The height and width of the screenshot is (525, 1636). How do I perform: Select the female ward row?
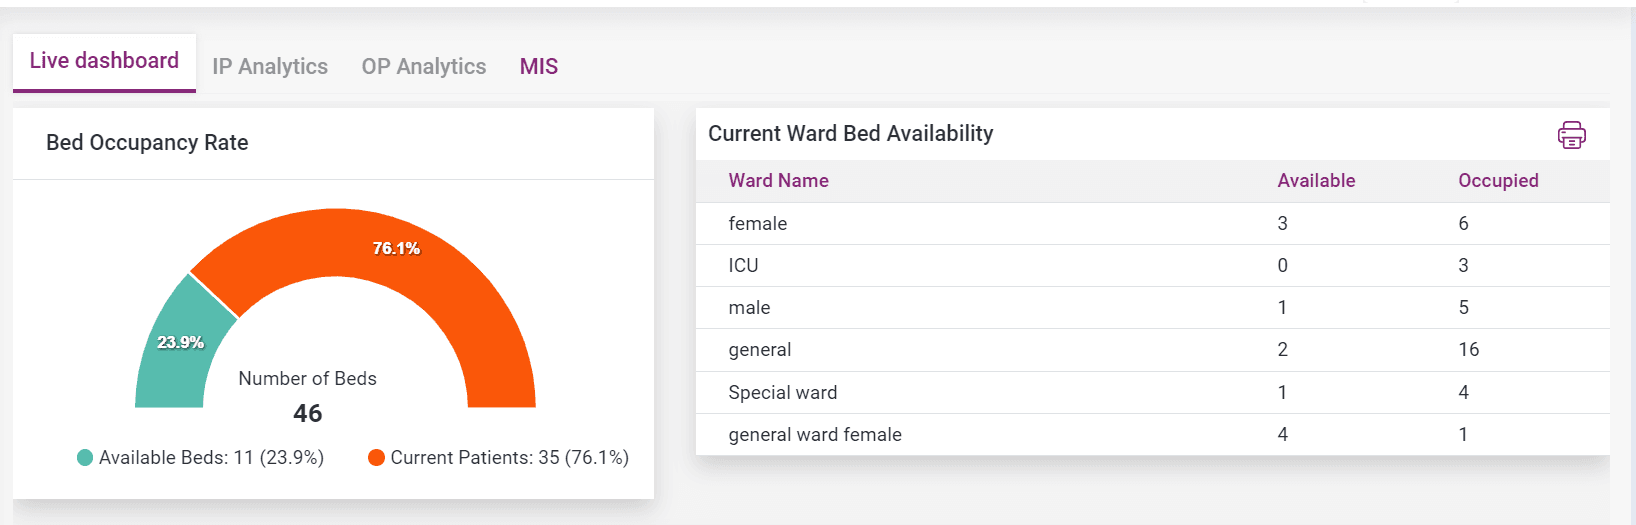point(757,224)
